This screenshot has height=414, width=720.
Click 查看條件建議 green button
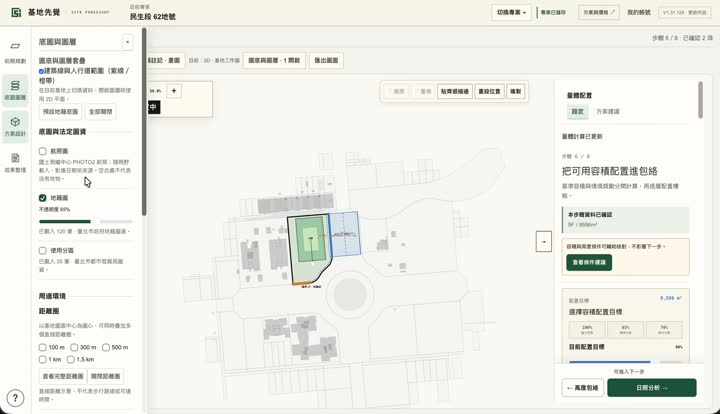coord(589,263)
